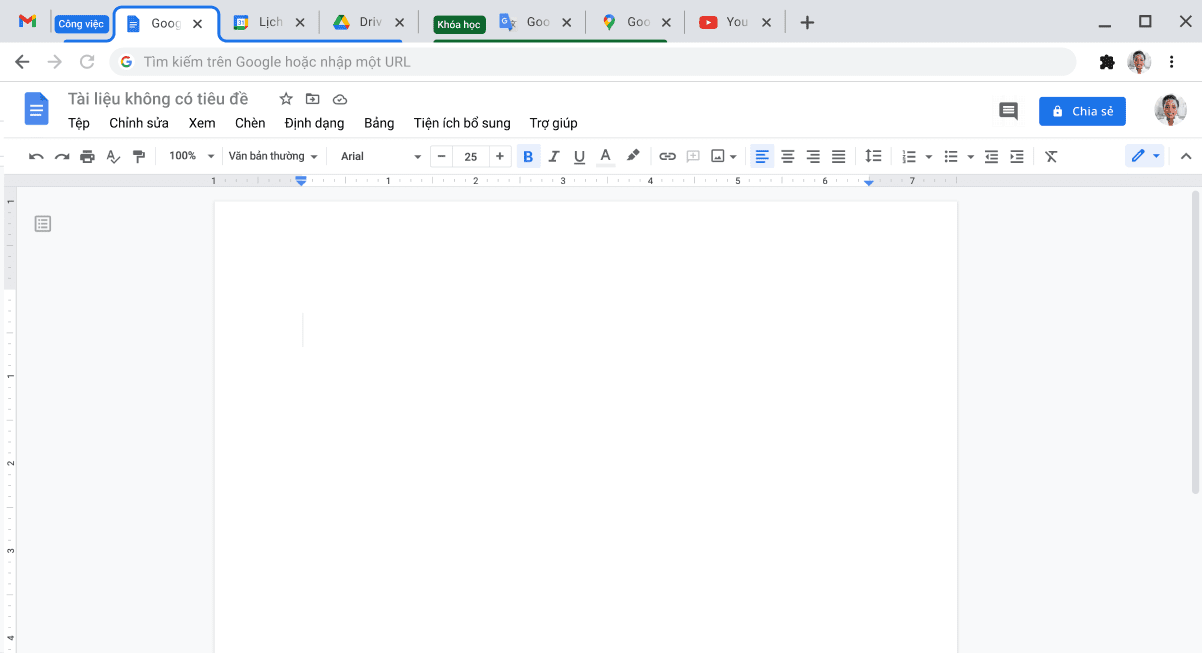Viewport: 1202px width, 653px height.
Task: Click the bulleted list icon
Action: click(951, 157)
